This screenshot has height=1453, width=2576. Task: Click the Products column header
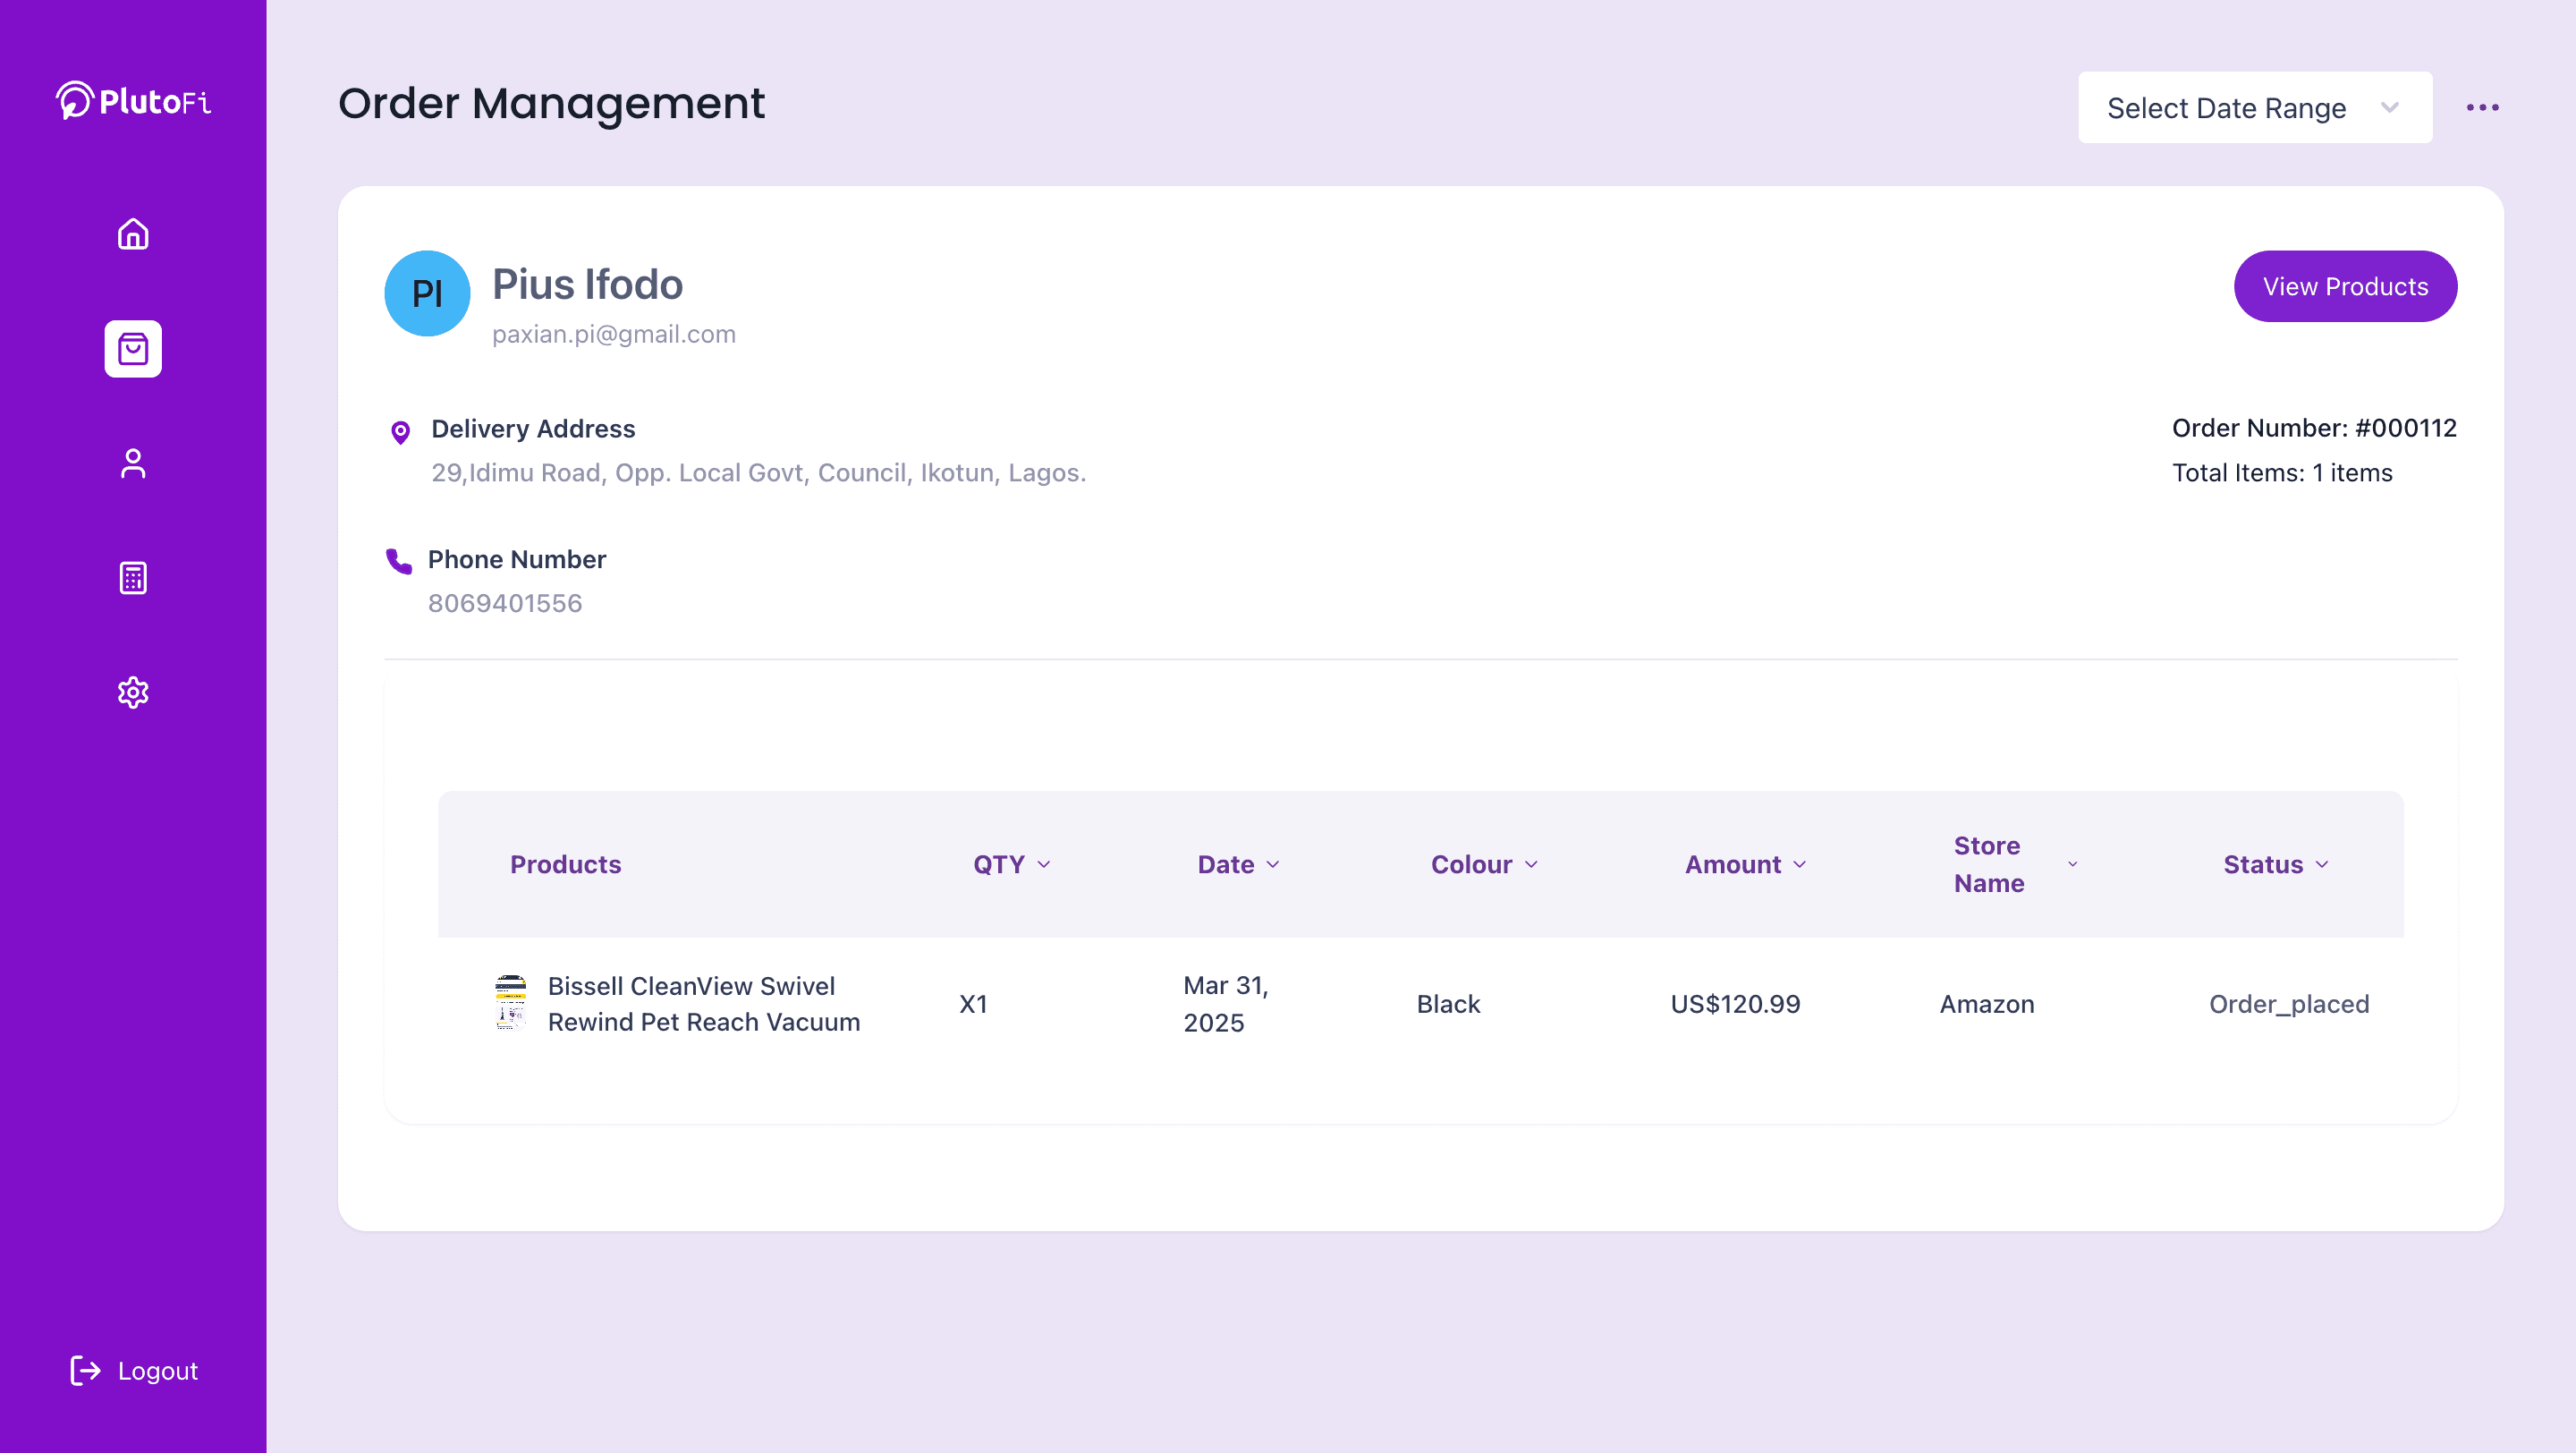click(x=565, y=864)
